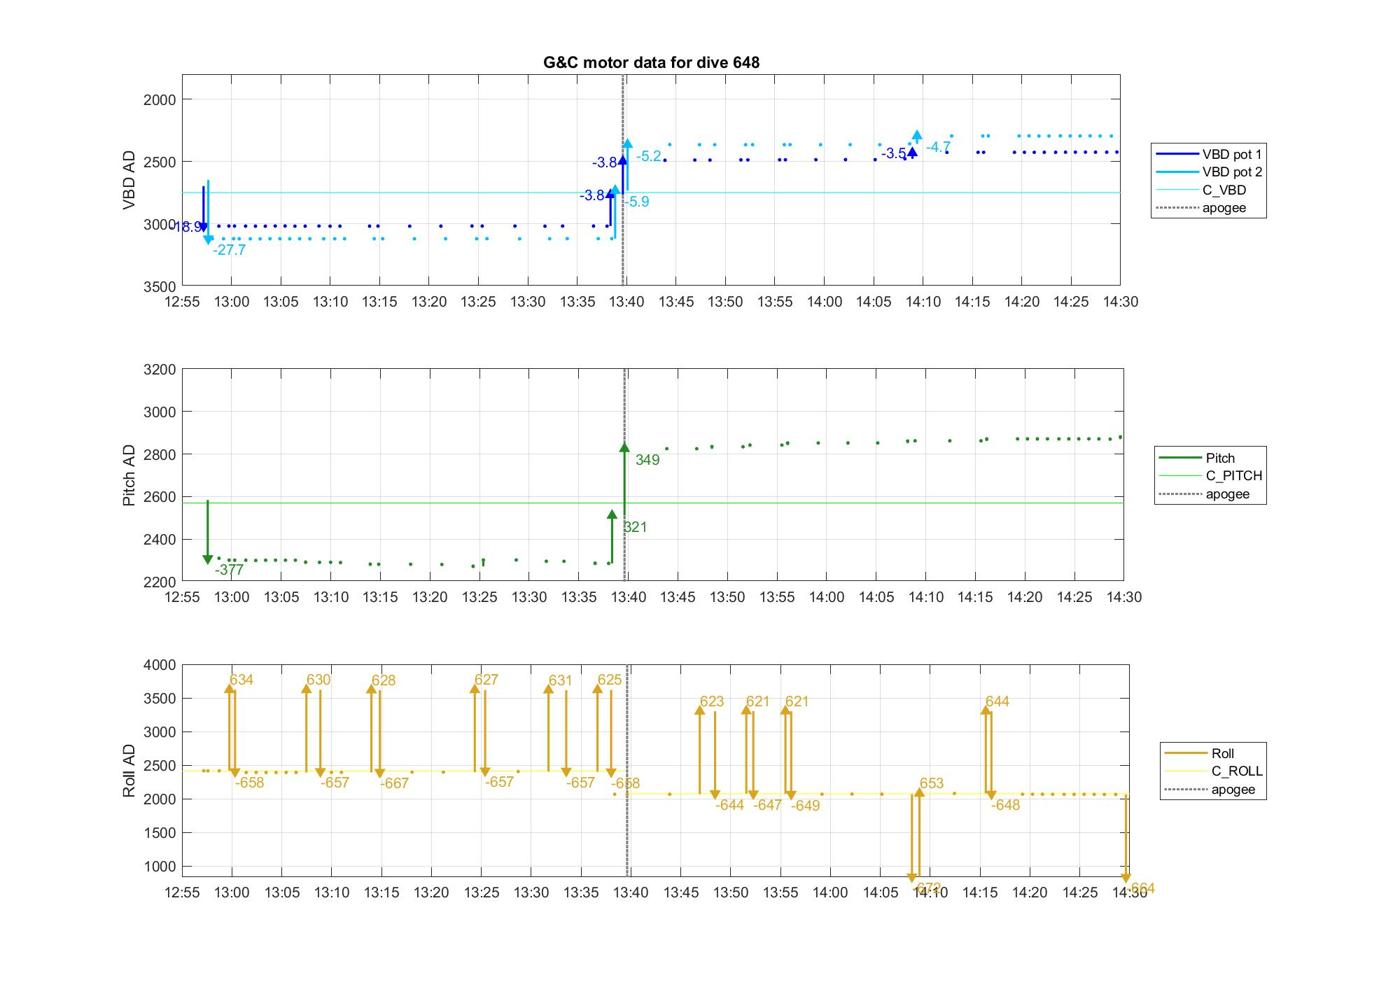Image resolution: width=1400 pixels, height=986 pixels.
Task: Click the '-658' roll data label
Action: point(249,783)
